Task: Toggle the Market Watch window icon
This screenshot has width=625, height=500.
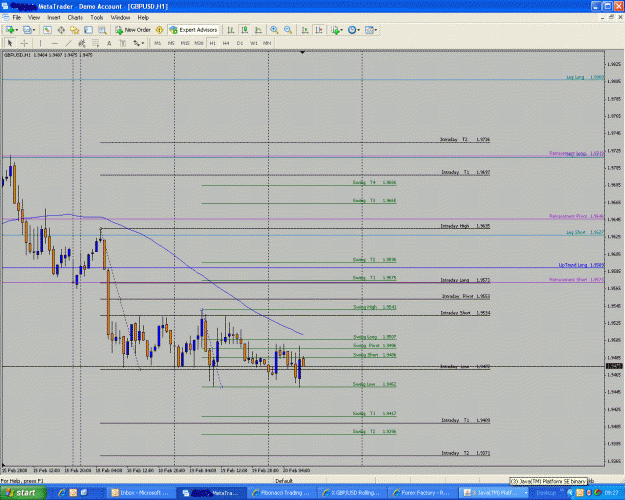Action: 47,30
